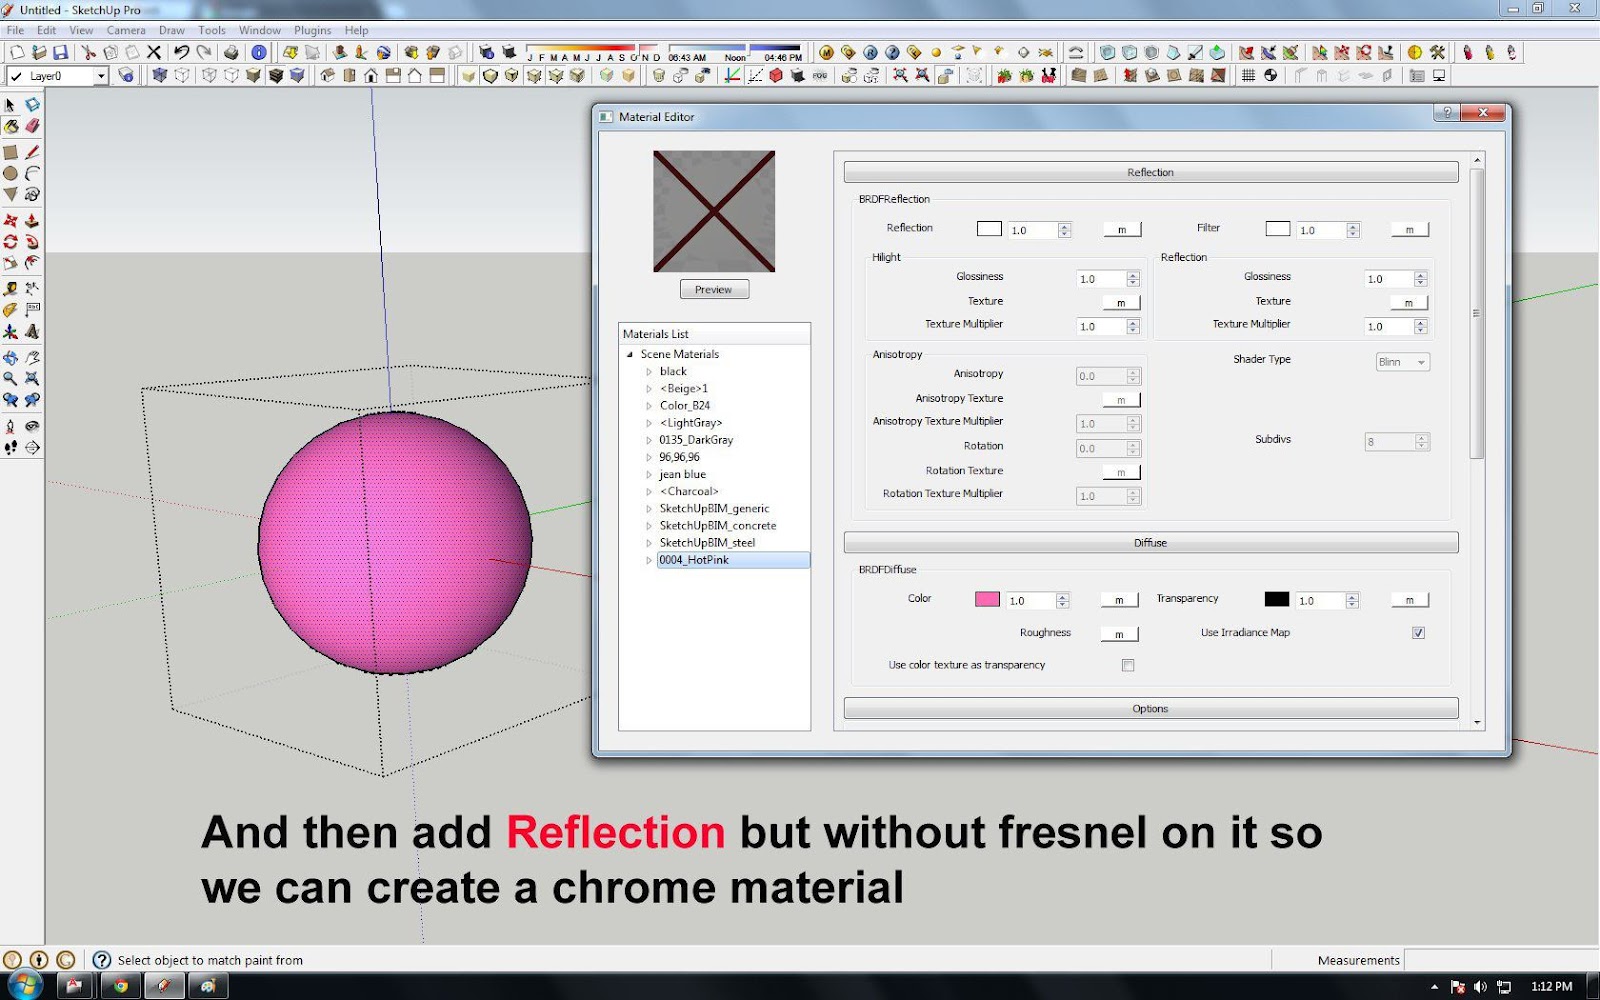Open the Edit menu
1600x1000 pixels.
click(x=47, y=30)
